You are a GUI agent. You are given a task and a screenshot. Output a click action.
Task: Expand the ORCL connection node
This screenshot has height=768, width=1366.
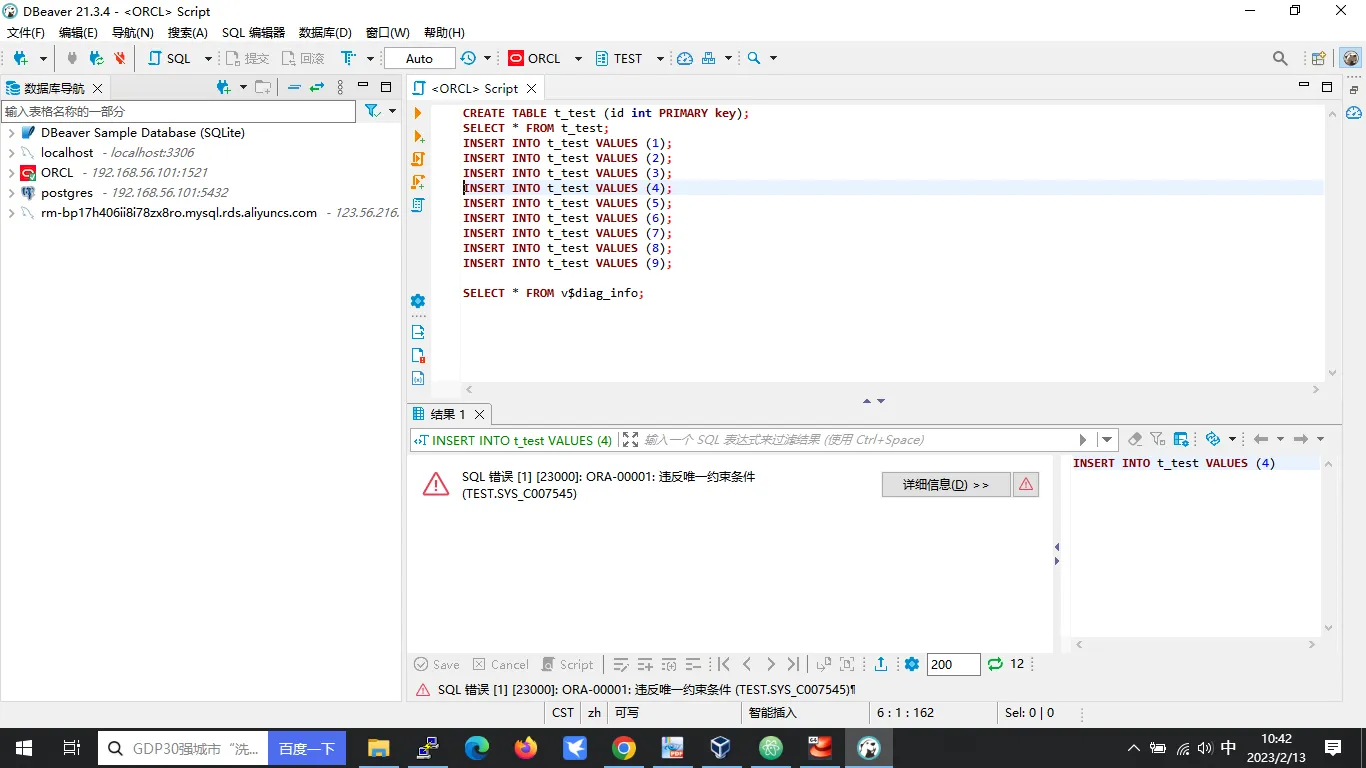tap(11, 173)
